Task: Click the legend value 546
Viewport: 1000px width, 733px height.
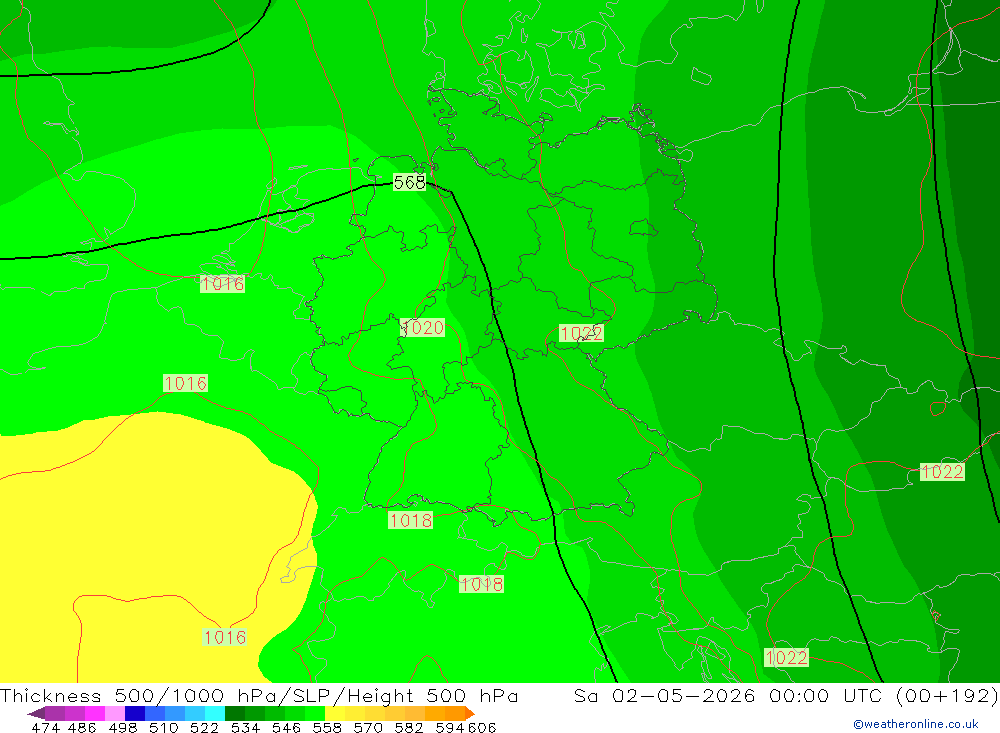Action: (x=286, y=727)
